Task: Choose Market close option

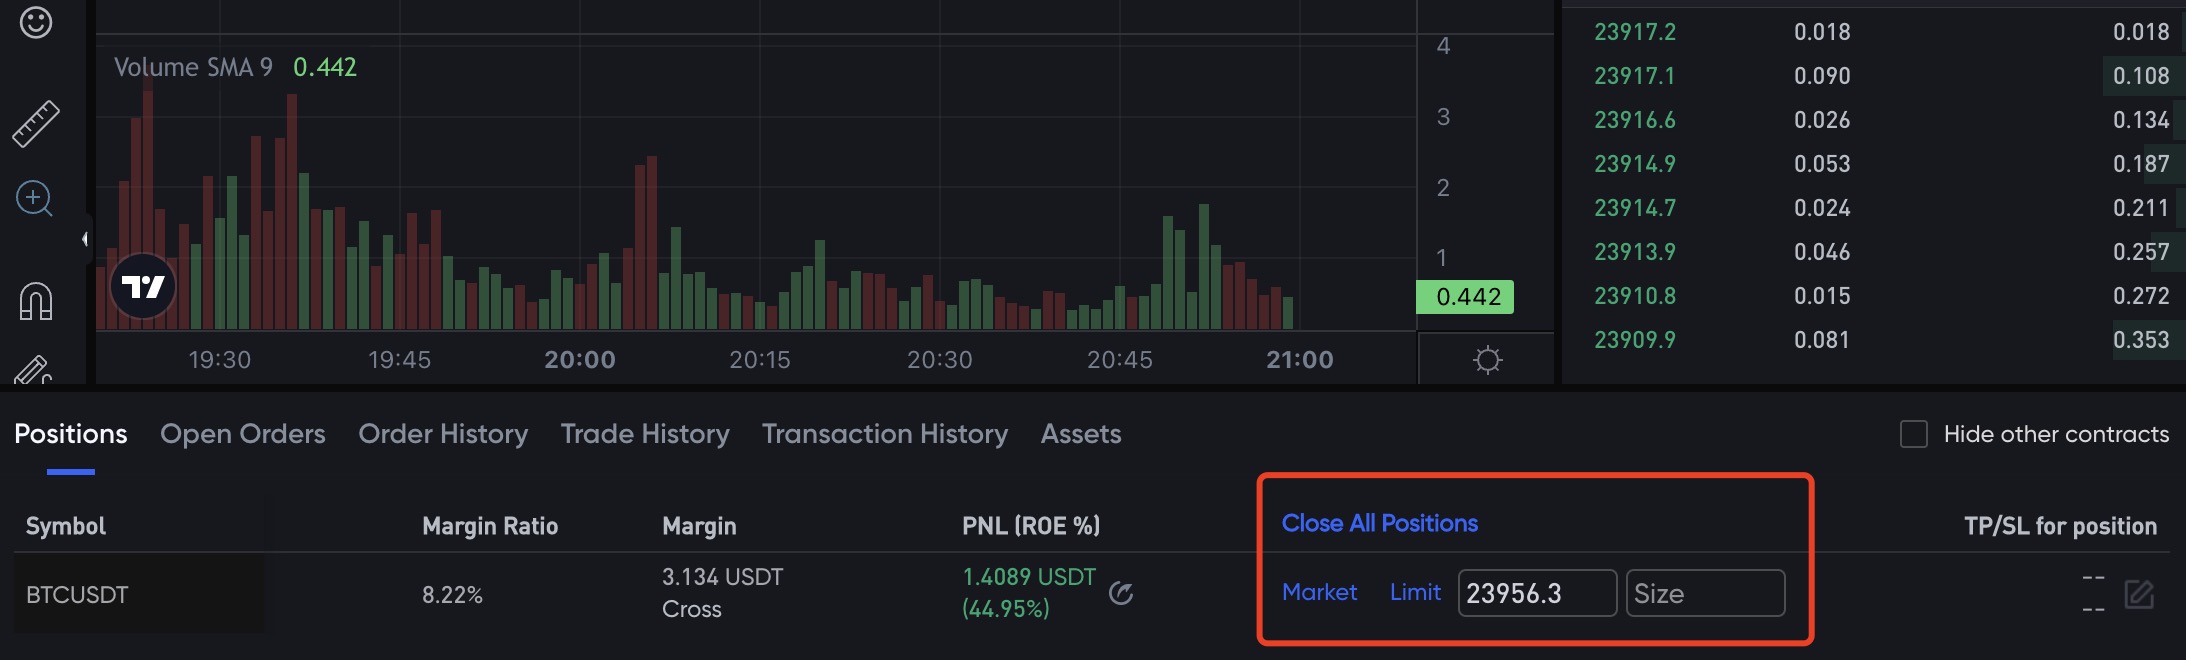Action: (x=1319, y=593)
